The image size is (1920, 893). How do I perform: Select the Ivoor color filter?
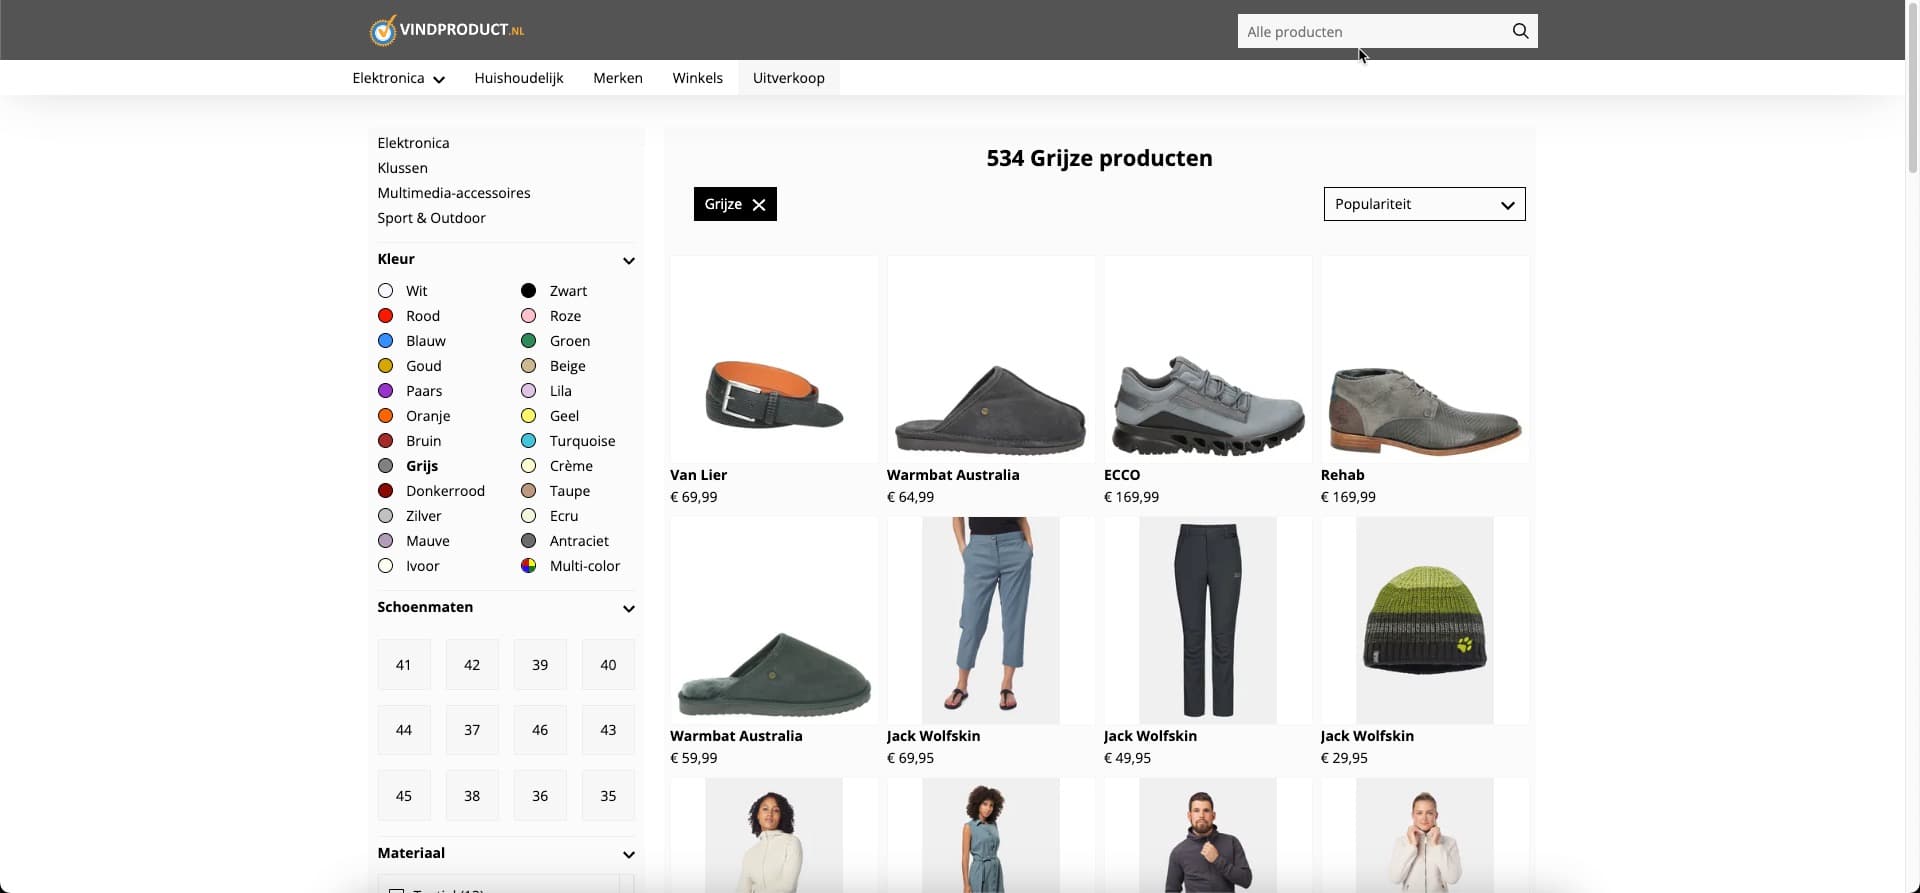click(409, 566)
